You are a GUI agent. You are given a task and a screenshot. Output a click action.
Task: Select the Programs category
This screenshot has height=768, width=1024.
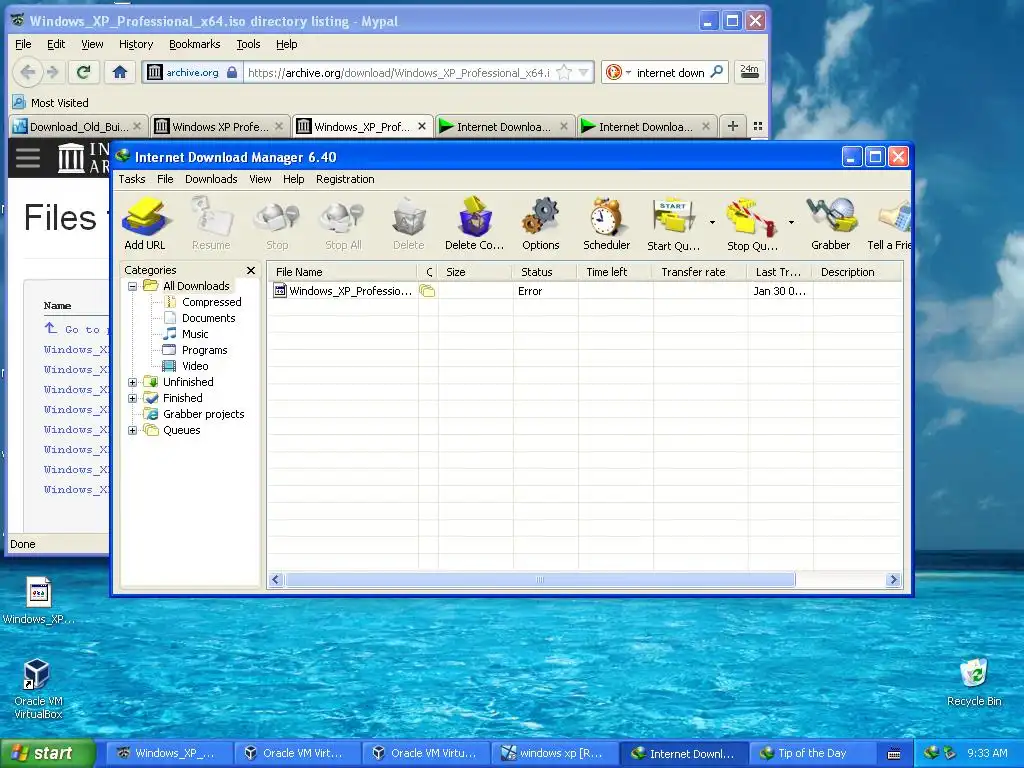point(204,350)
